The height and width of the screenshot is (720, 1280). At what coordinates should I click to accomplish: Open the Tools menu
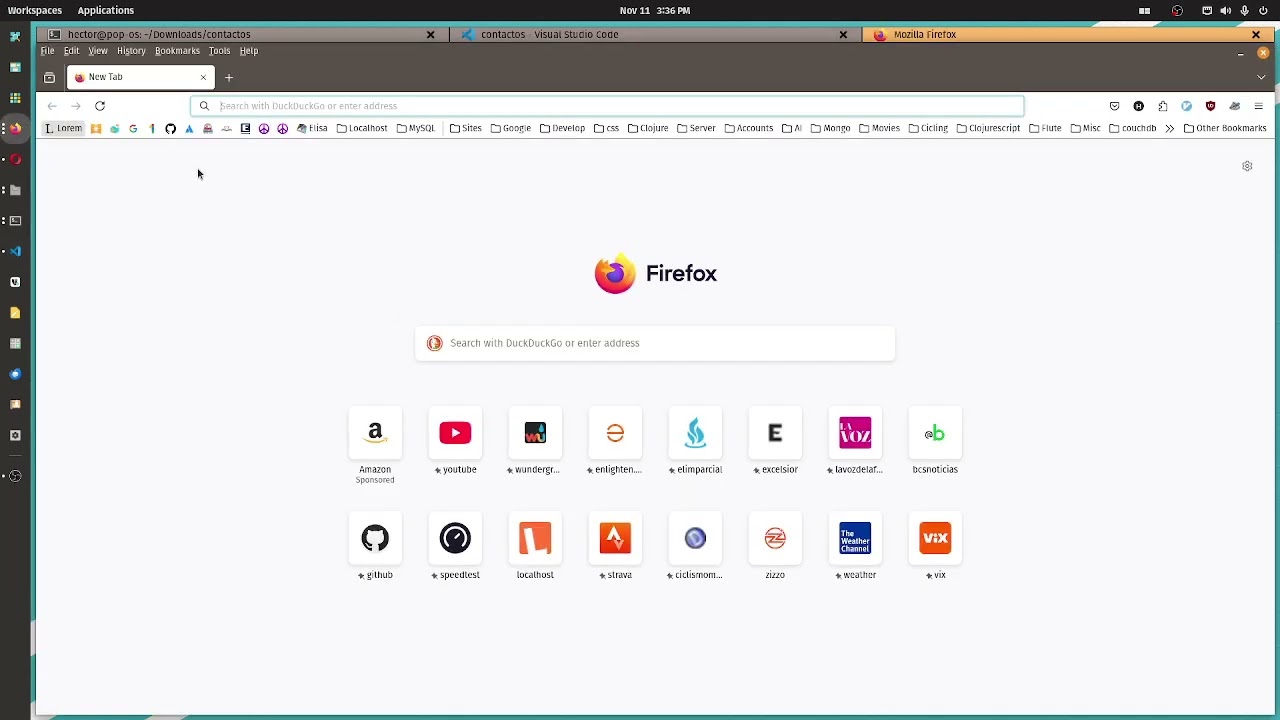[x=220, y=51]
